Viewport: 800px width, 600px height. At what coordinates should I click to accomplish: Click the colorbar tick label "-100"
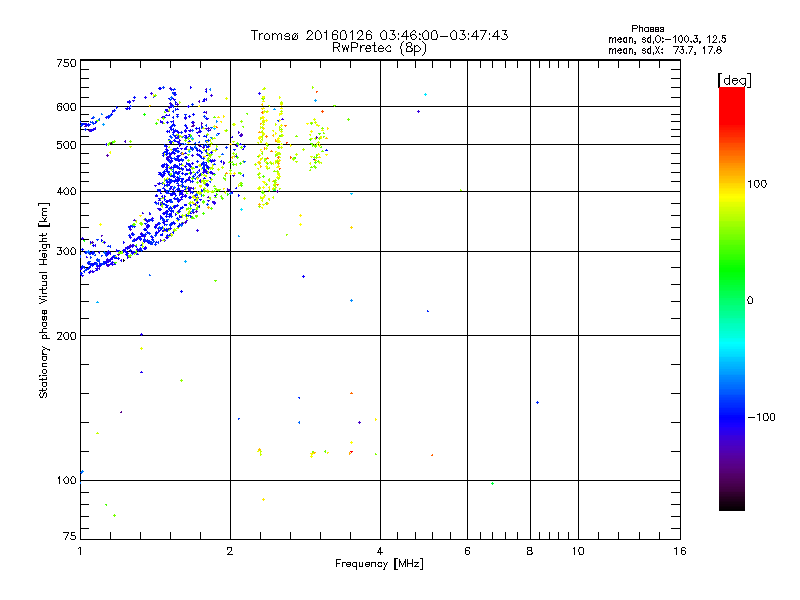(761, 417)
